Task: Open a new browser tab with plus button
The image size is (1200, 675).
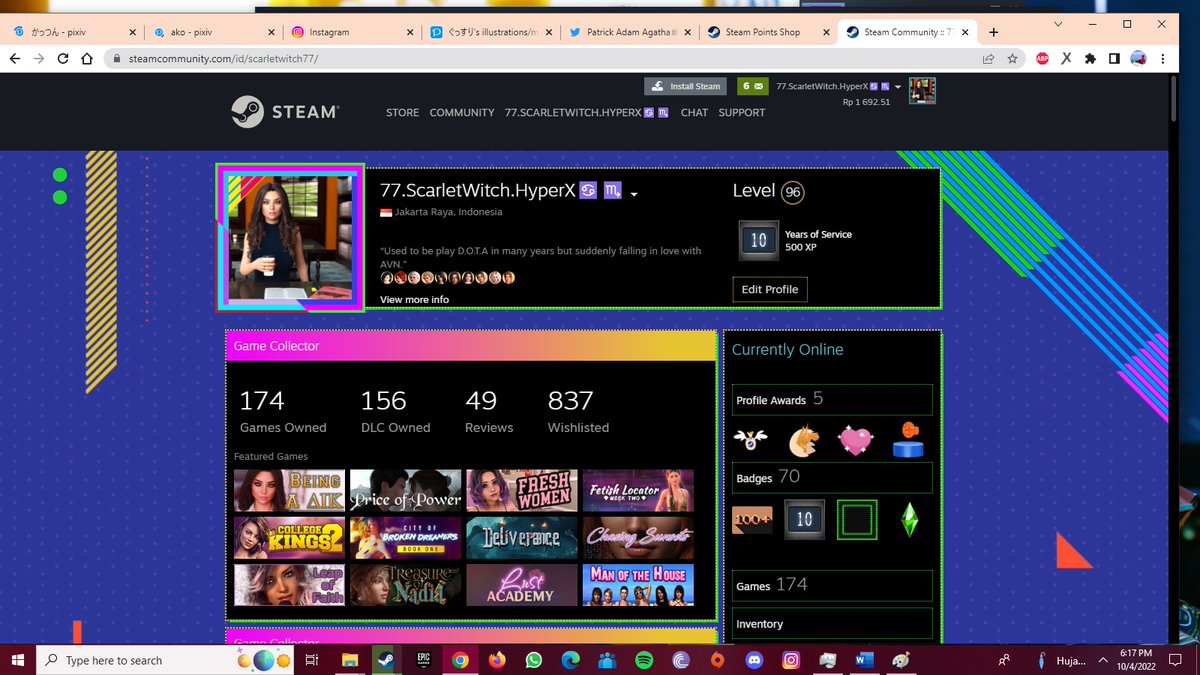Action: pyautogui.click(x=993, y=32)
